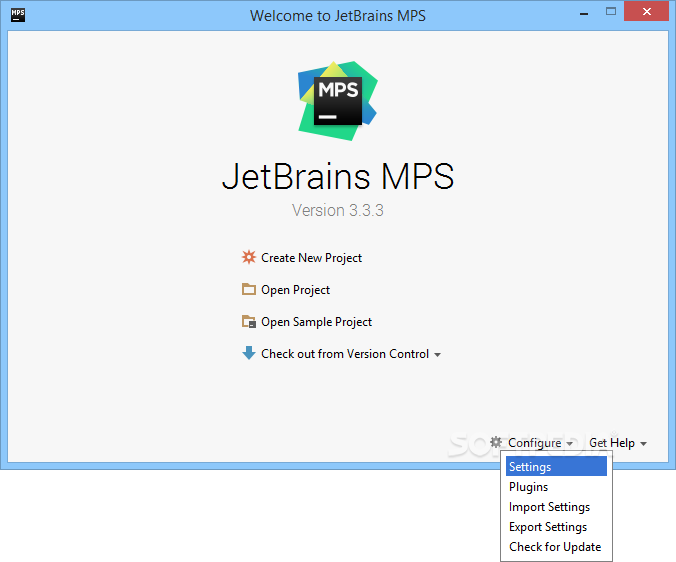Click the Version 3.3.3 text
The height and width of the screenshot is (562, 676).
pos(338,210)
